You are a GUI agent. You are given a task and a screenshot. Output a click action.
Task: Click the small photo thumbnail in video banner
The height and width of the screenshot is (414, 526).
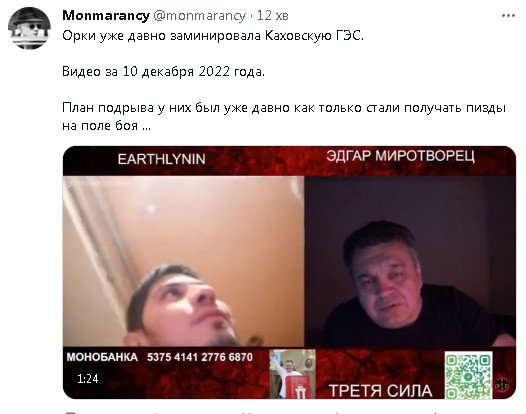tap(293, 374)
